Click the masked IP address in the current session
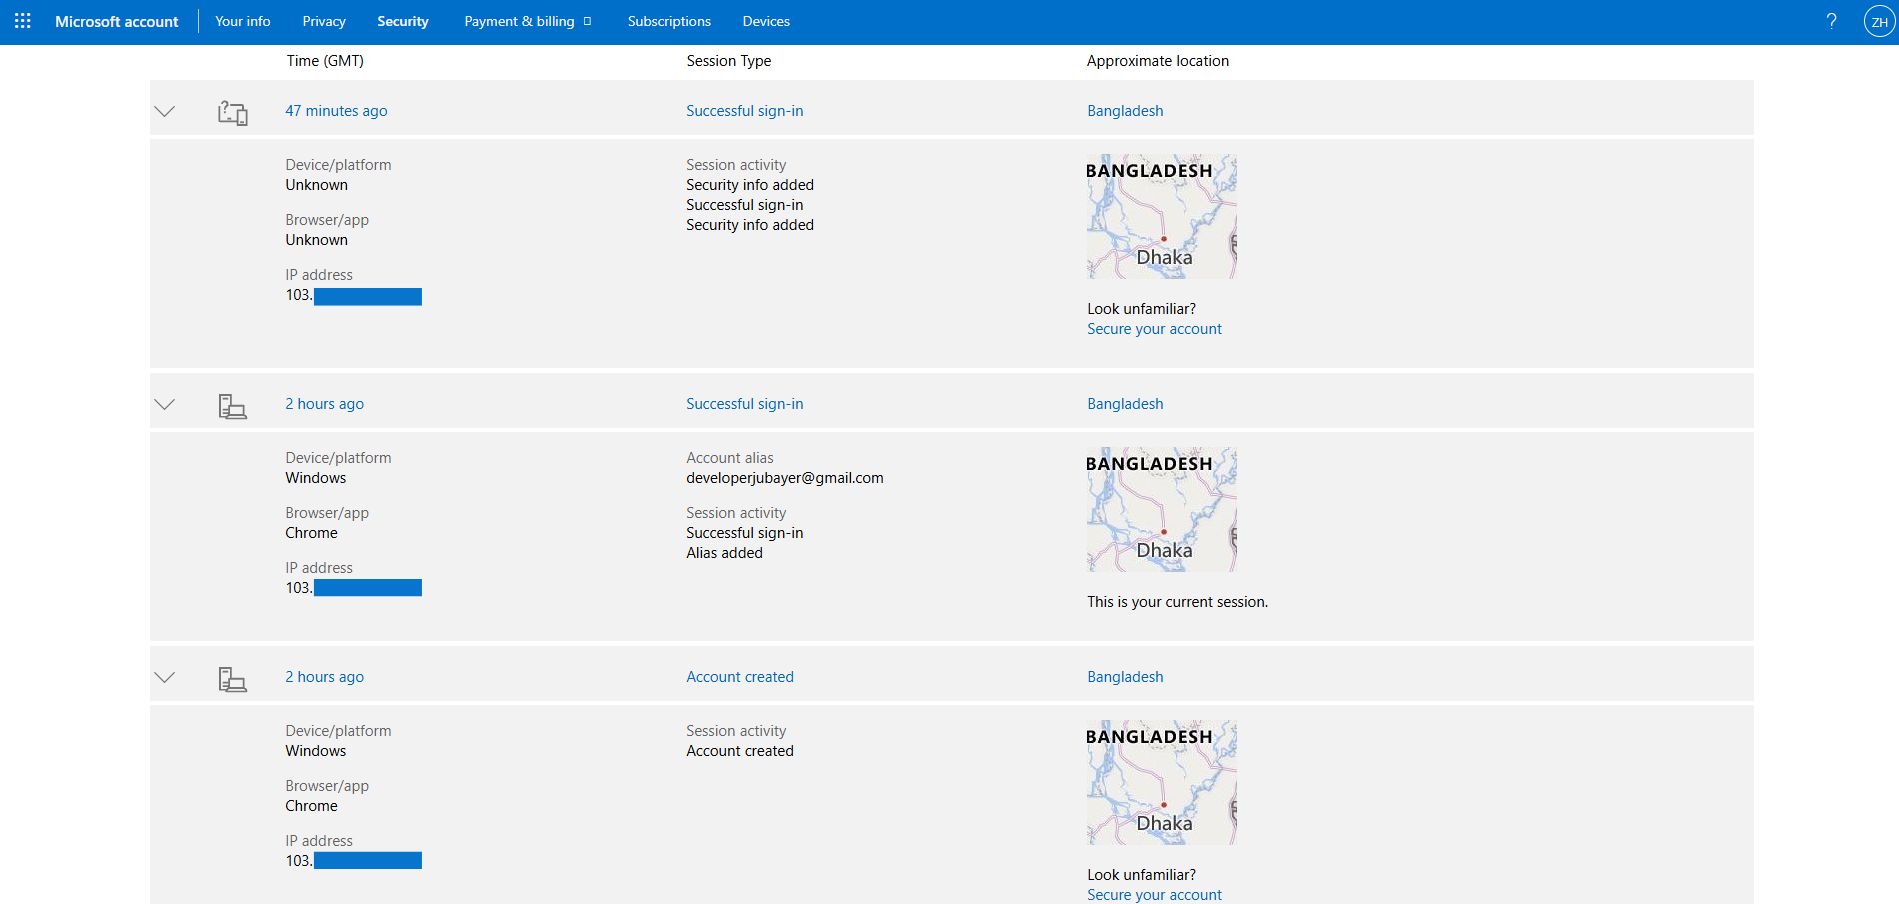The width and height of the screenshot is (1899, 904). pyautogui.click(x=353, y=588)
